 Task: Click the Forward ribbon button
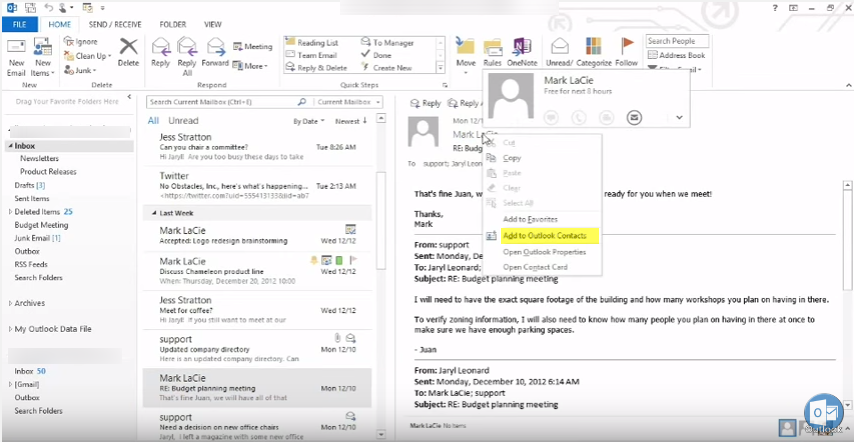215,52
